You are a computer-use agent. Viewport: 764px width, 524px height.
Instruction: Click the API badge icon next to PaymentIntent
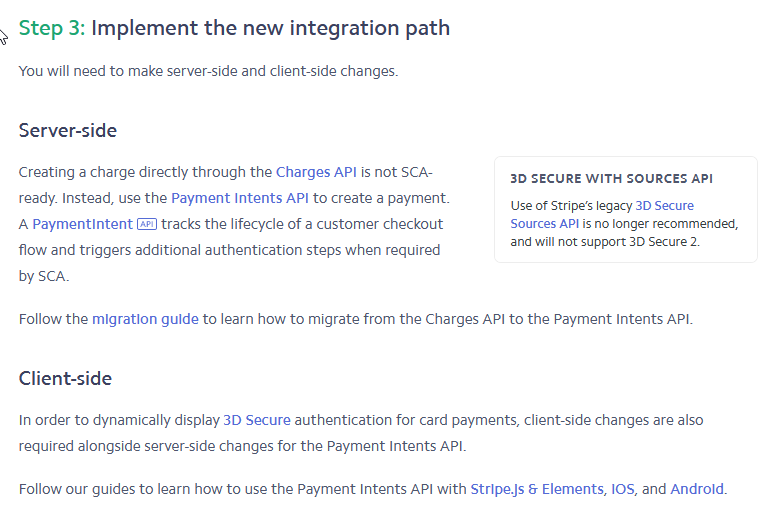tap(147, 224)
